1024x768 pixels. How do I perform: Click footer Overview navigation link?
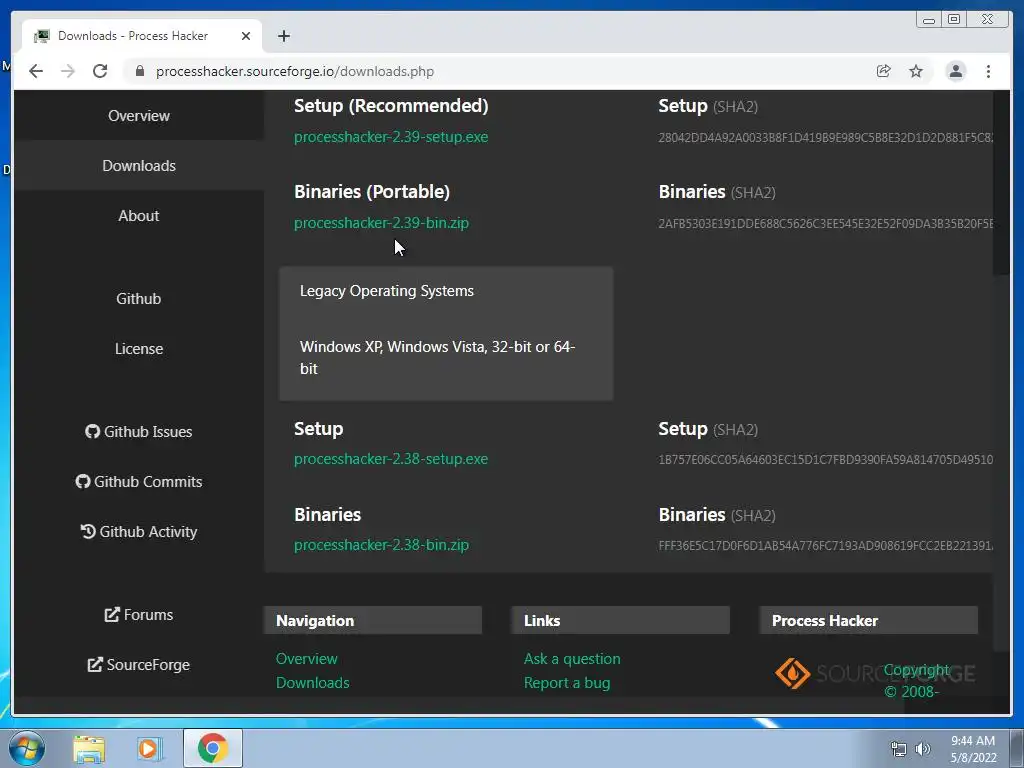(x=306, y=658)
